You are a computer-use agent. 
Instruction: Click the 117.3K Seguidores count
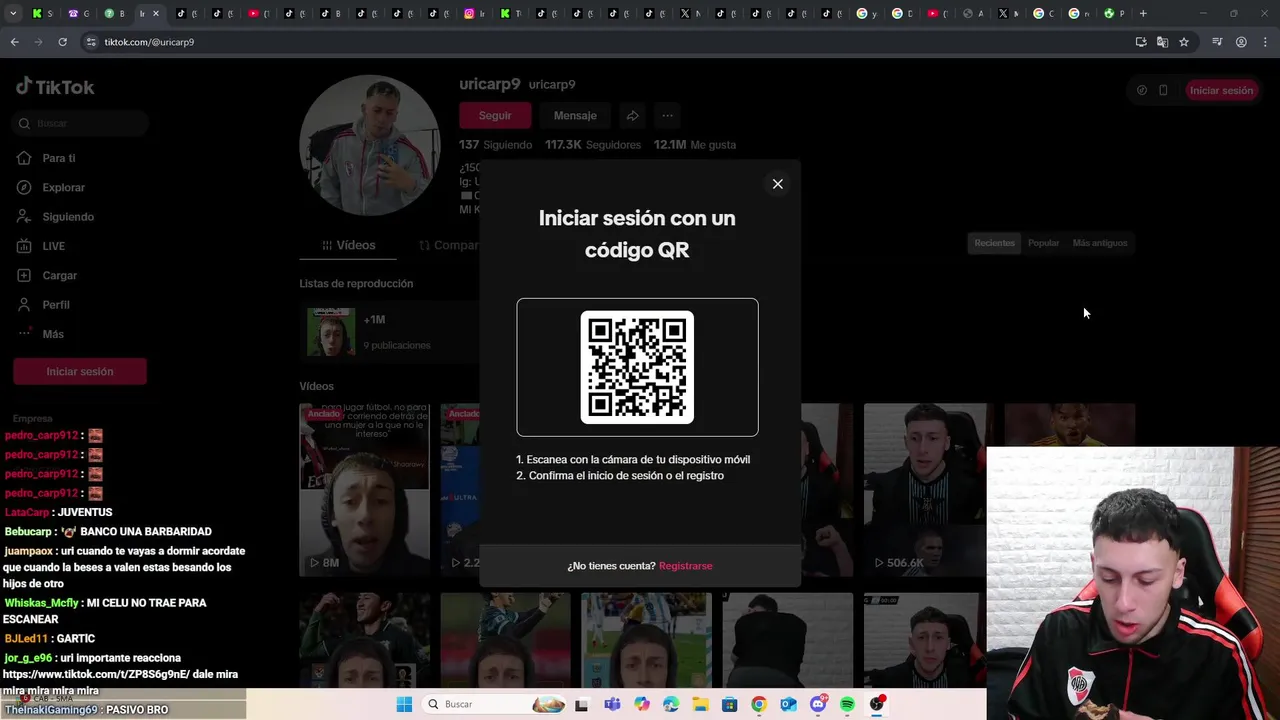pyautogui.click(x=593, y=145)
